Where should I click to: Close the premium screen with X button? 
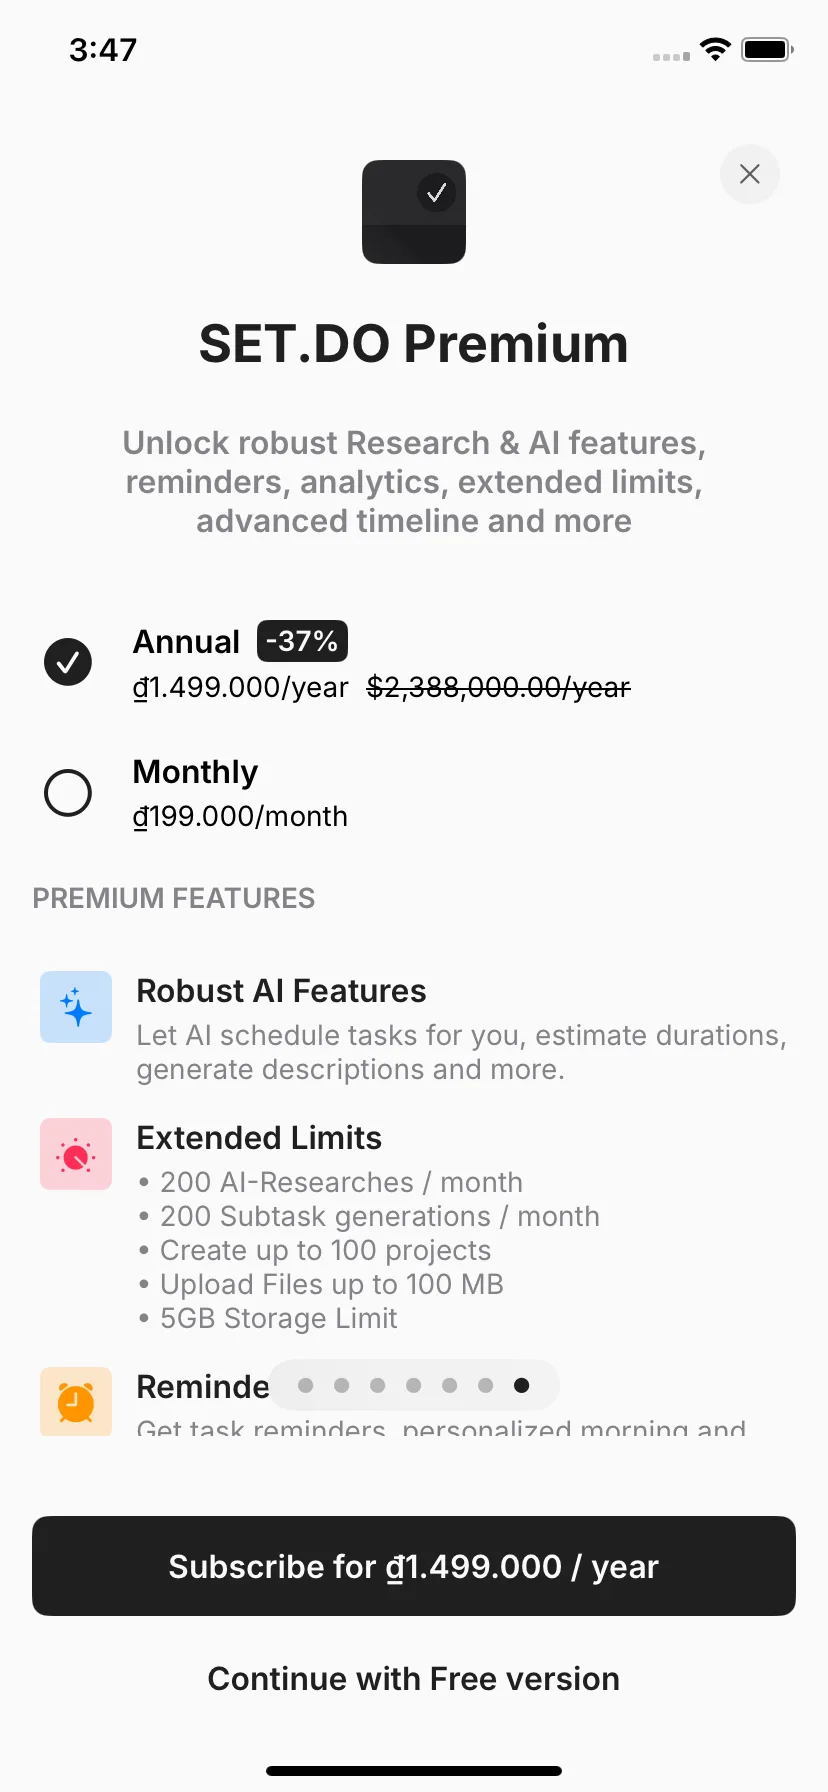[750, 174]
